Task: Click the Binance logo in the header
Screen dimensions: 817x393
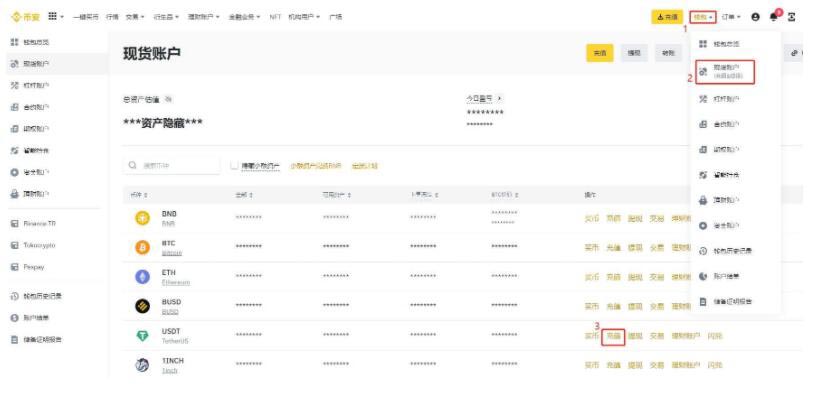Action: 24,17
